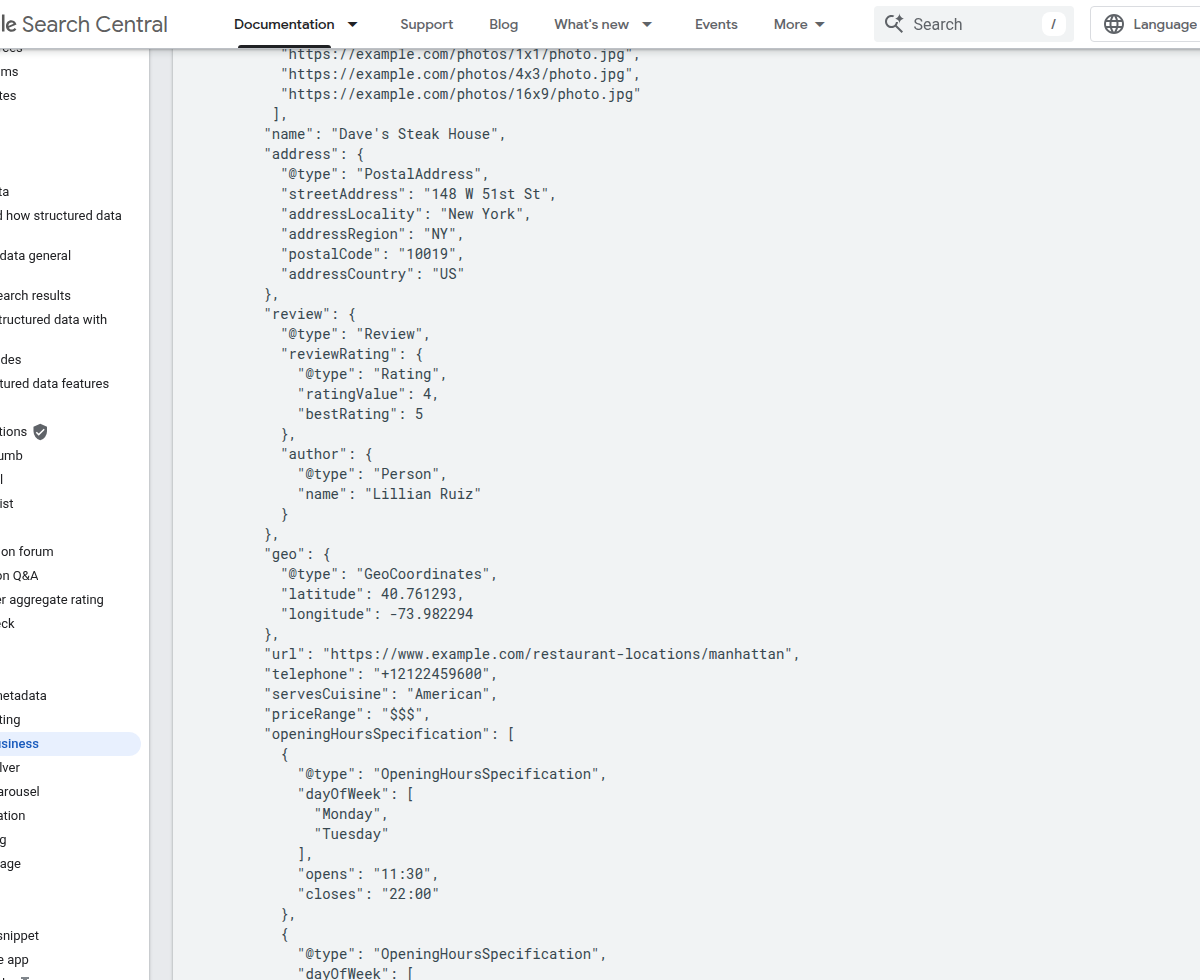
Task: Click the example.com restaurant-locations/manhattan URL line
Action: point(532,654)
